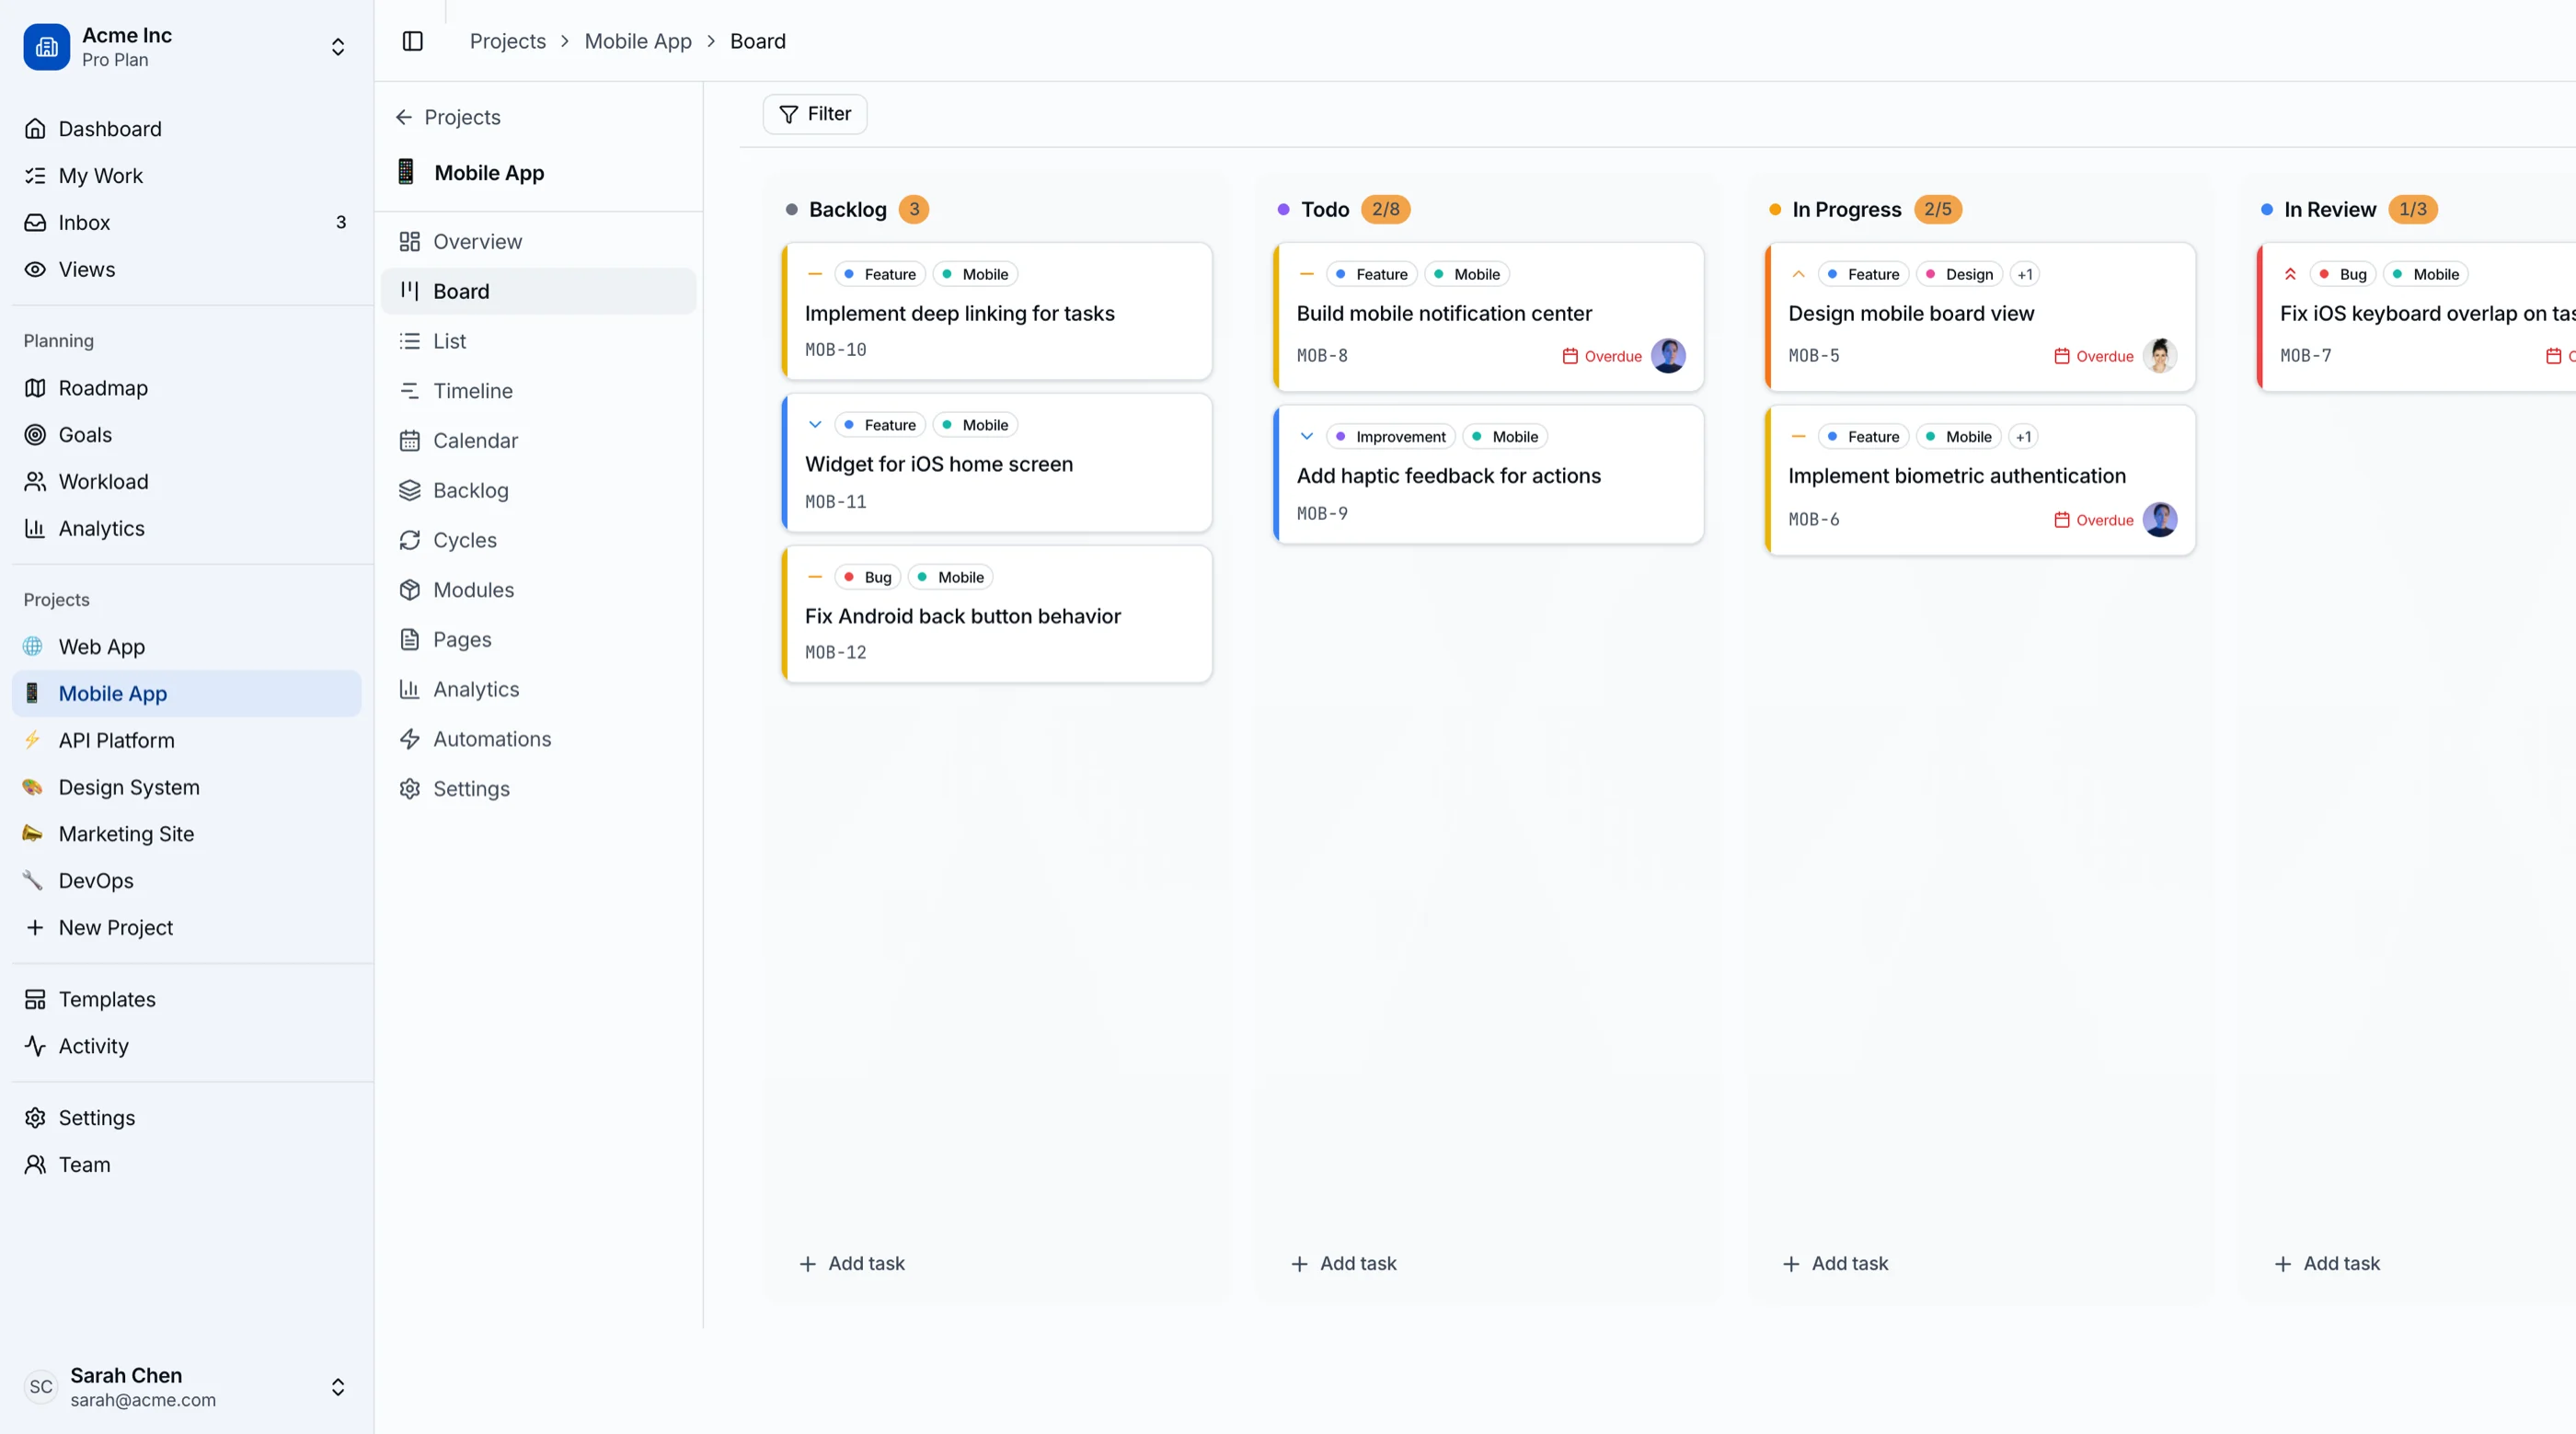This screenshot has height=1434, width=2576.
Task: Click high priority caret on Design mobile board
Action: click(1799, 274)
